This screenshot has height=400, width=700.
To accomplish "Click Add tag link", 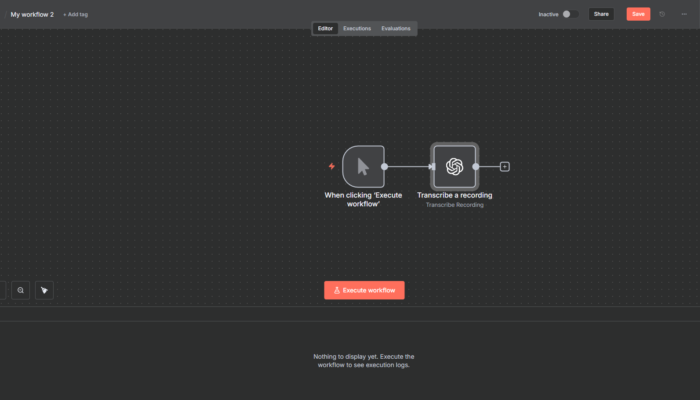I will (75, 15).
